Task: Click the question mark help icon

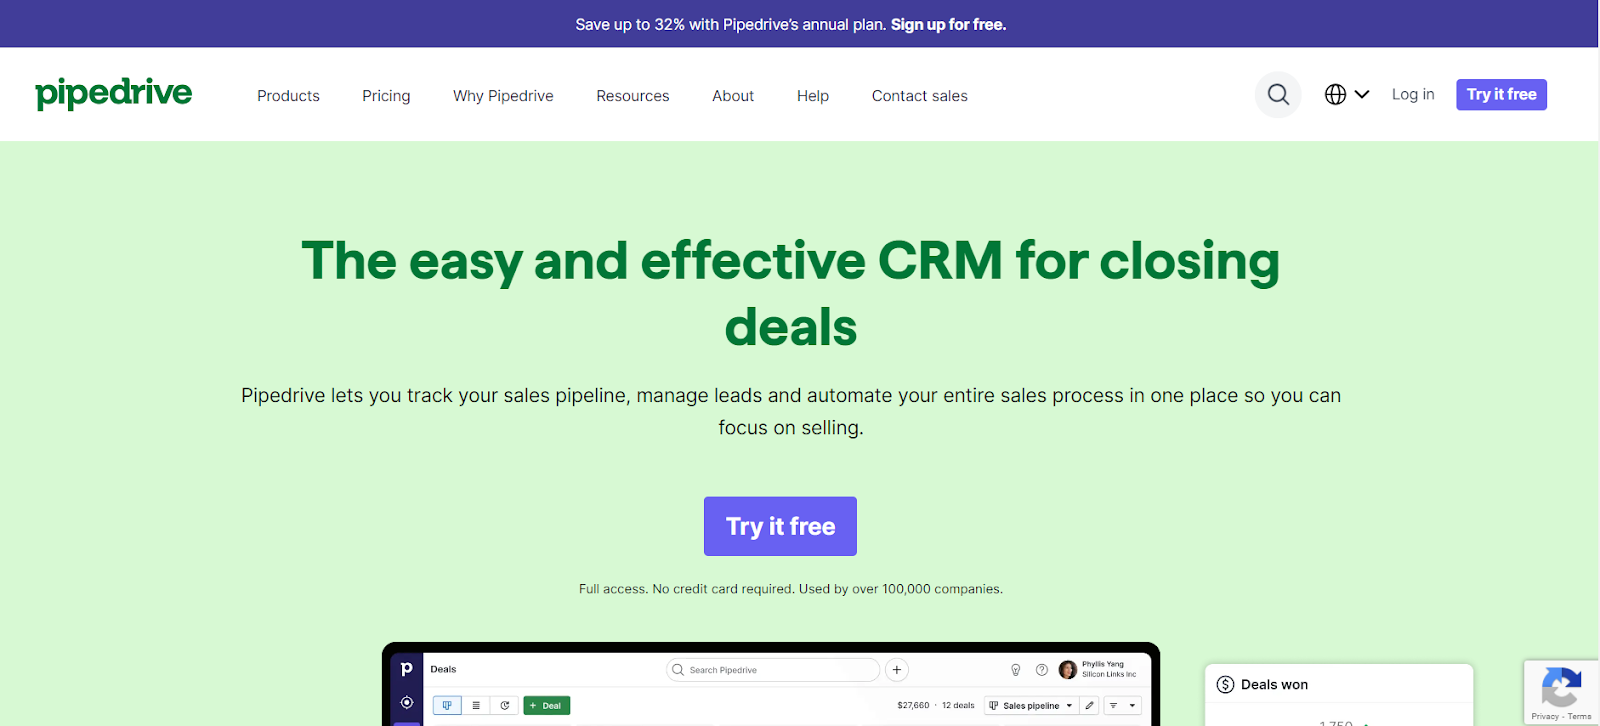Action: pyautogui.click(x=1042, y=670)
